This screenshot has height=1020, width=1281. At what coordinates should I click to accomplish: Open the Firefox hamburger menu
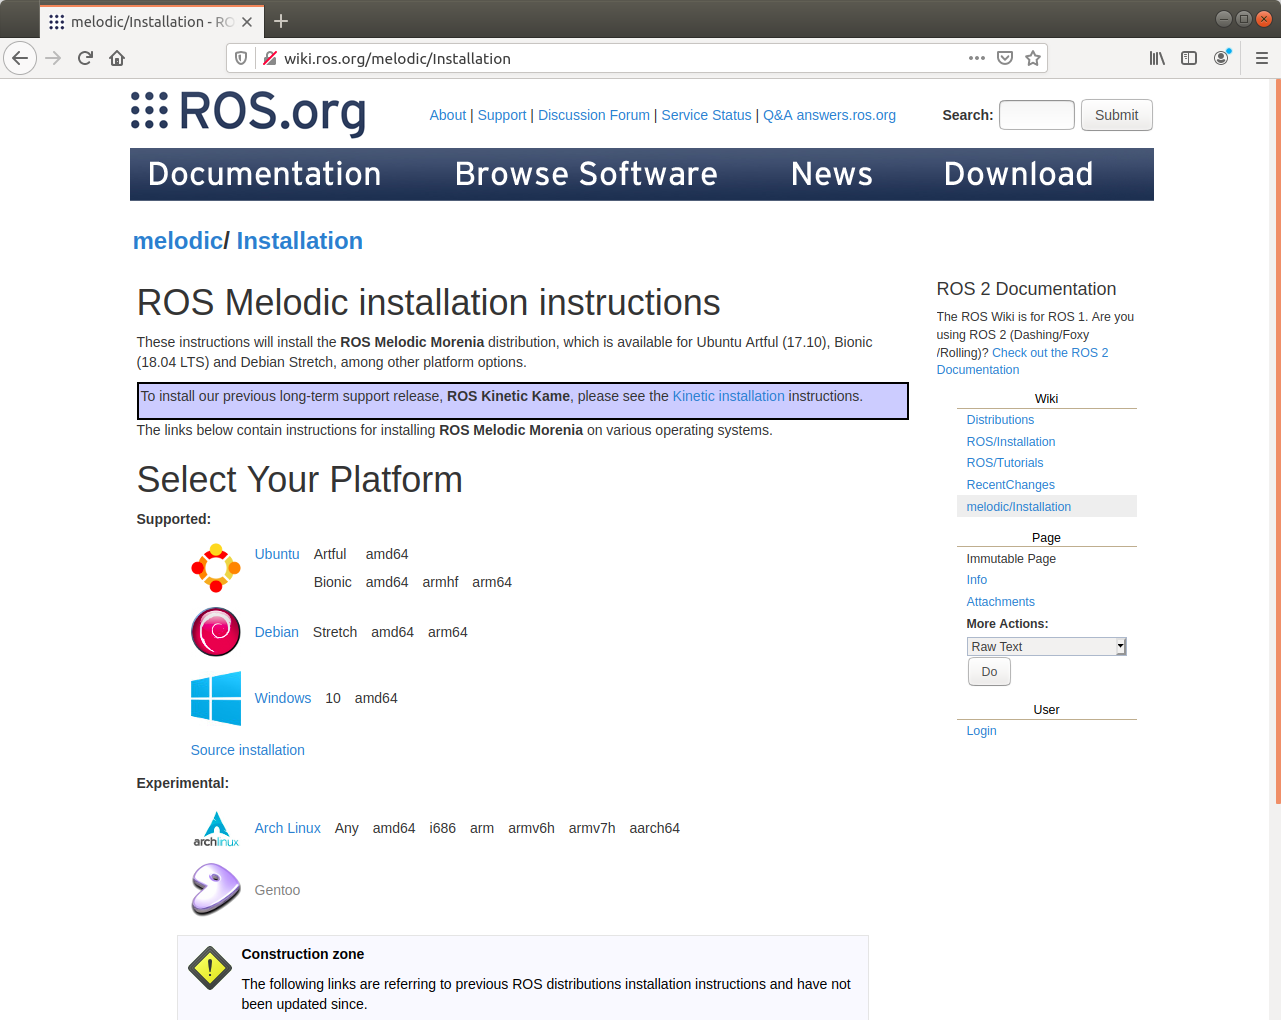tap(1261, 58)
